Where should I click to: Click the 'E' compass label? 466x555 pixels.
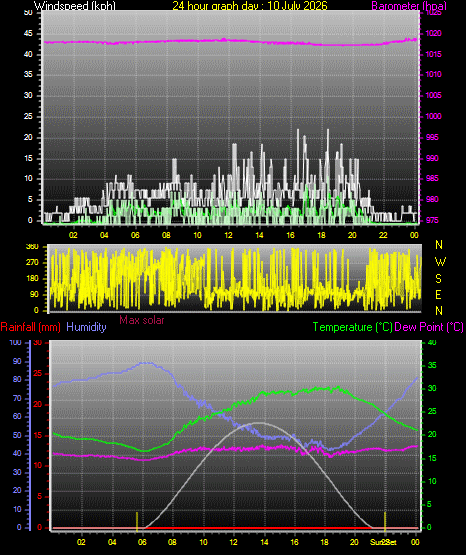click(x=438, y=295)
